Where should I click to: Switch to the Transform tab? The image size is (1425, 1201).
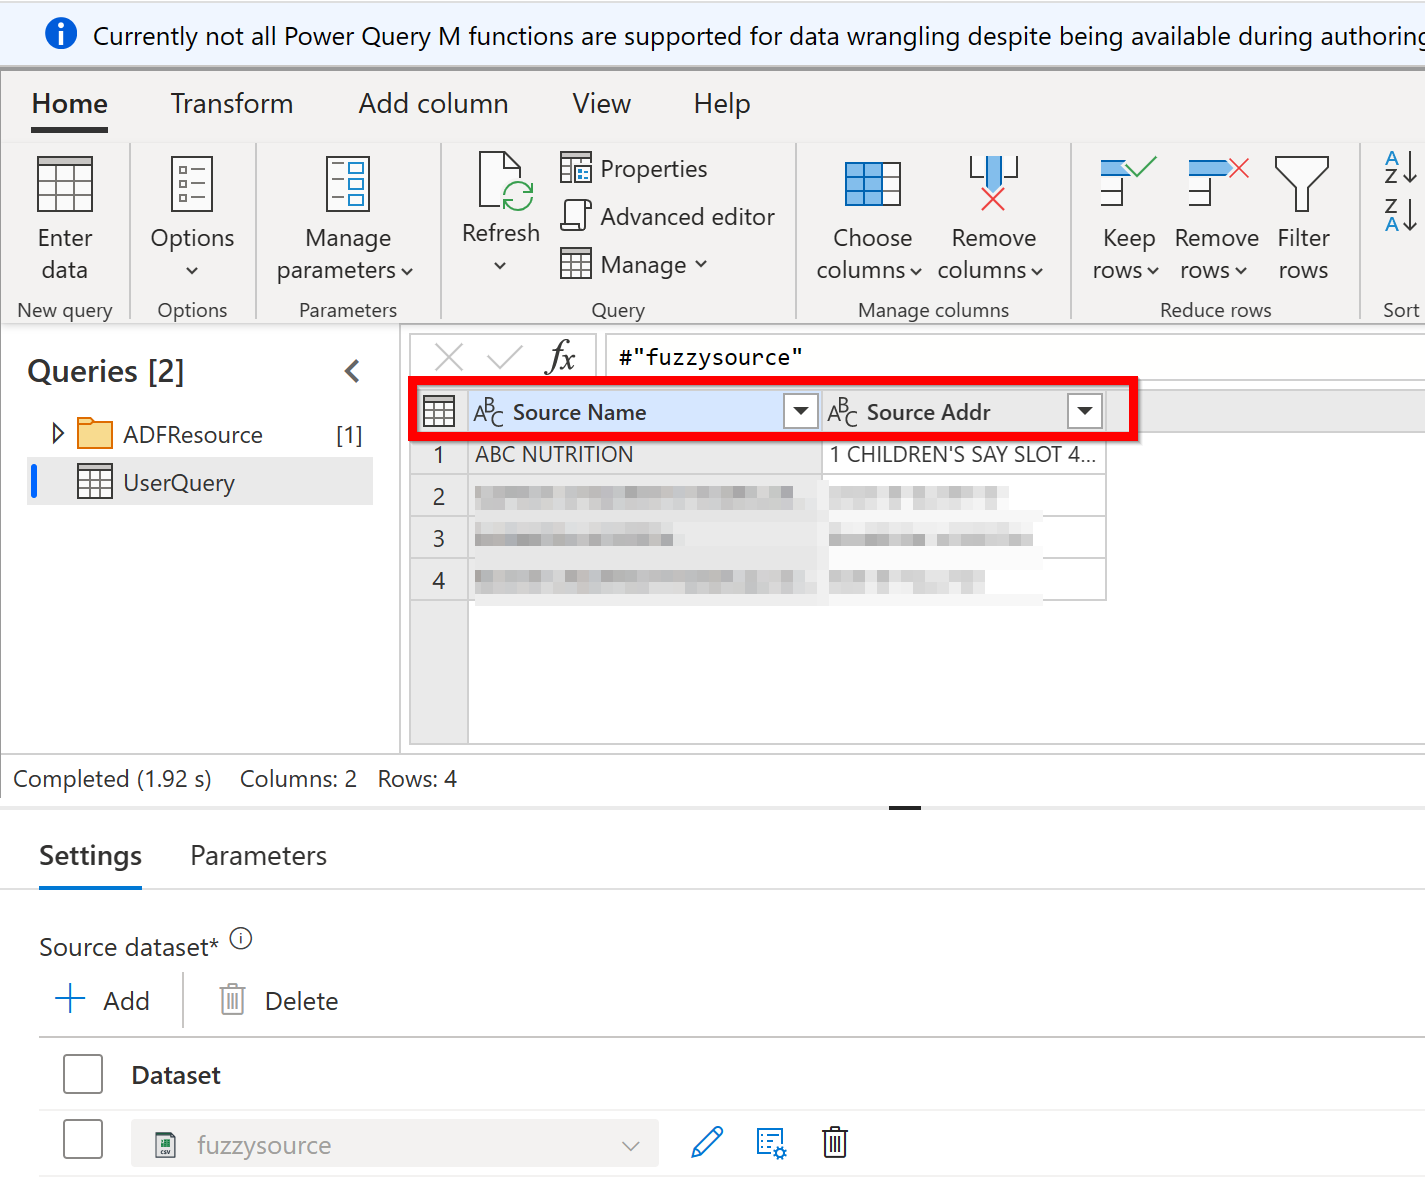[232, 104]
